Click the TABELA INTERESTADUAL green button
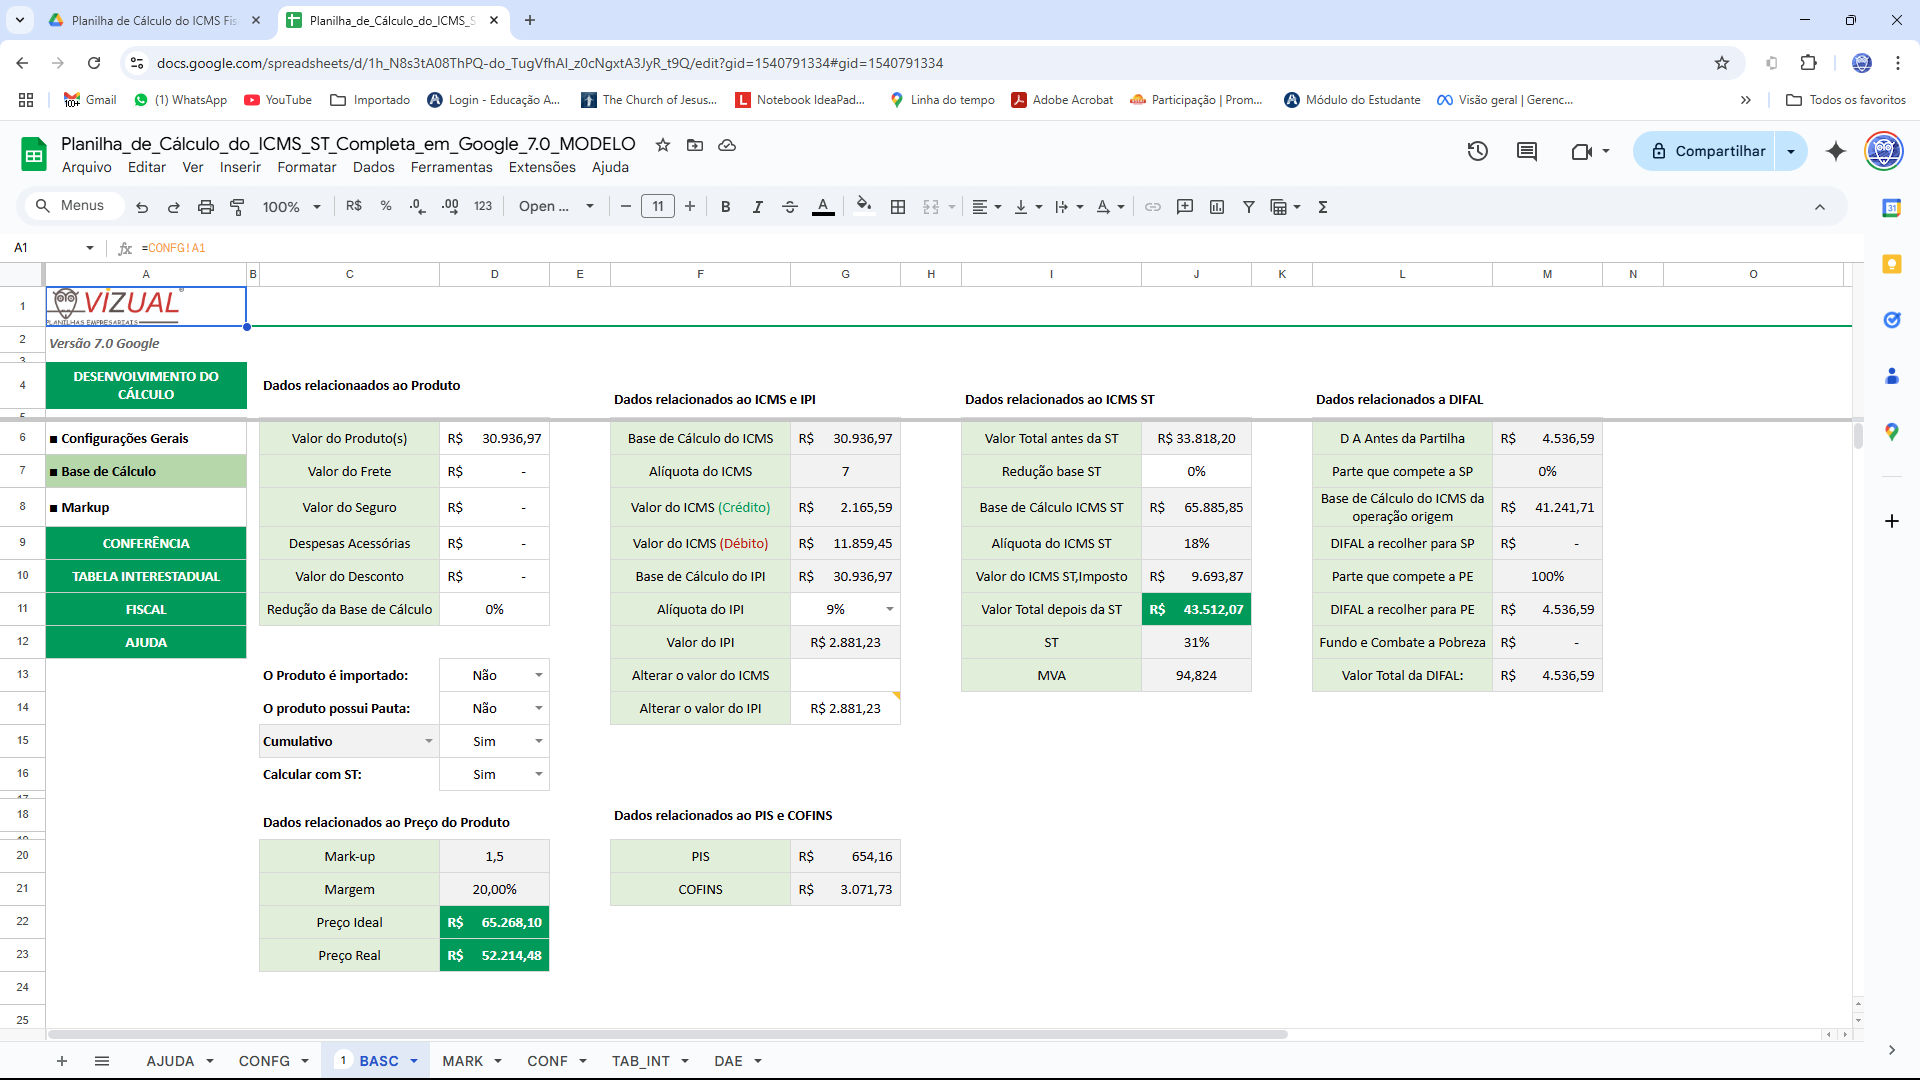The image size is (1920, 1080). tap(146, 576)
